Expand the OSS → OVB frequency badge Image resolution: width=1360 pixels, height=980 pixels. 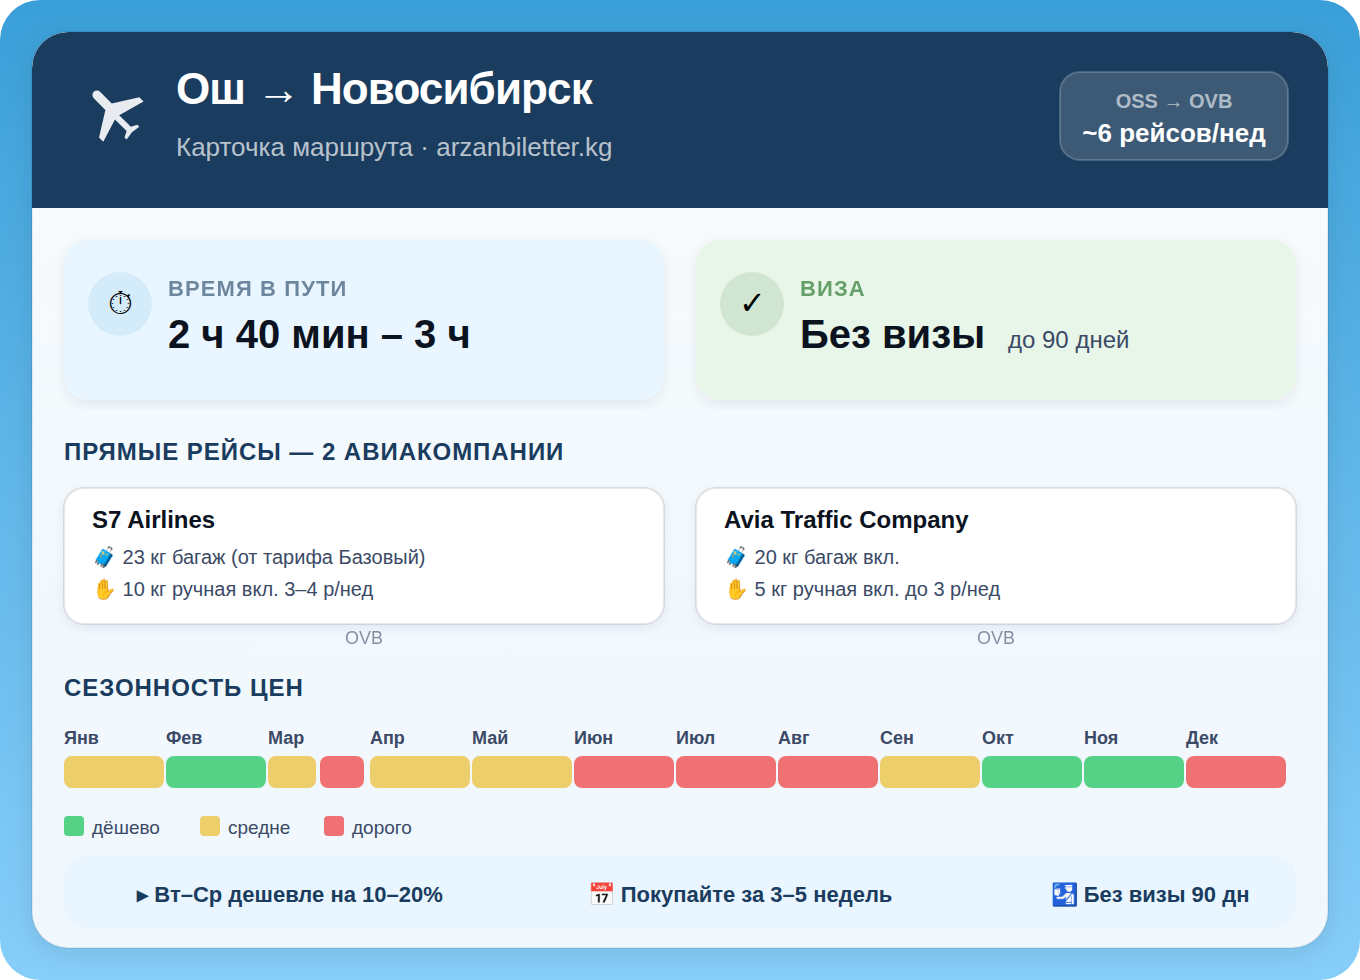click(1173, 116)
